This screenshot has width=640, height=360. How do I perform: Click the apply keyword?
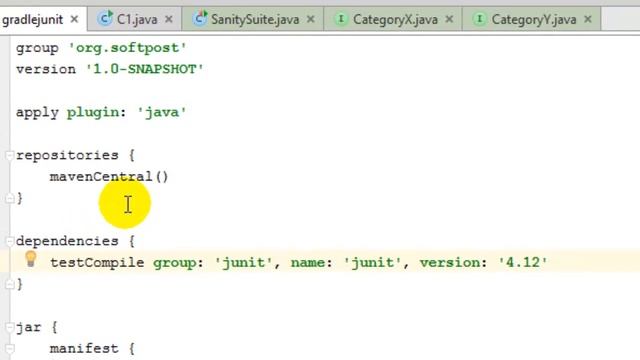click(x=37, y=112)
